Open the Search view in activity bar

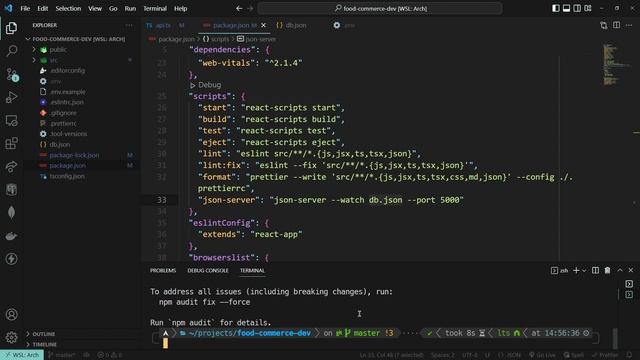coord(11,51)
